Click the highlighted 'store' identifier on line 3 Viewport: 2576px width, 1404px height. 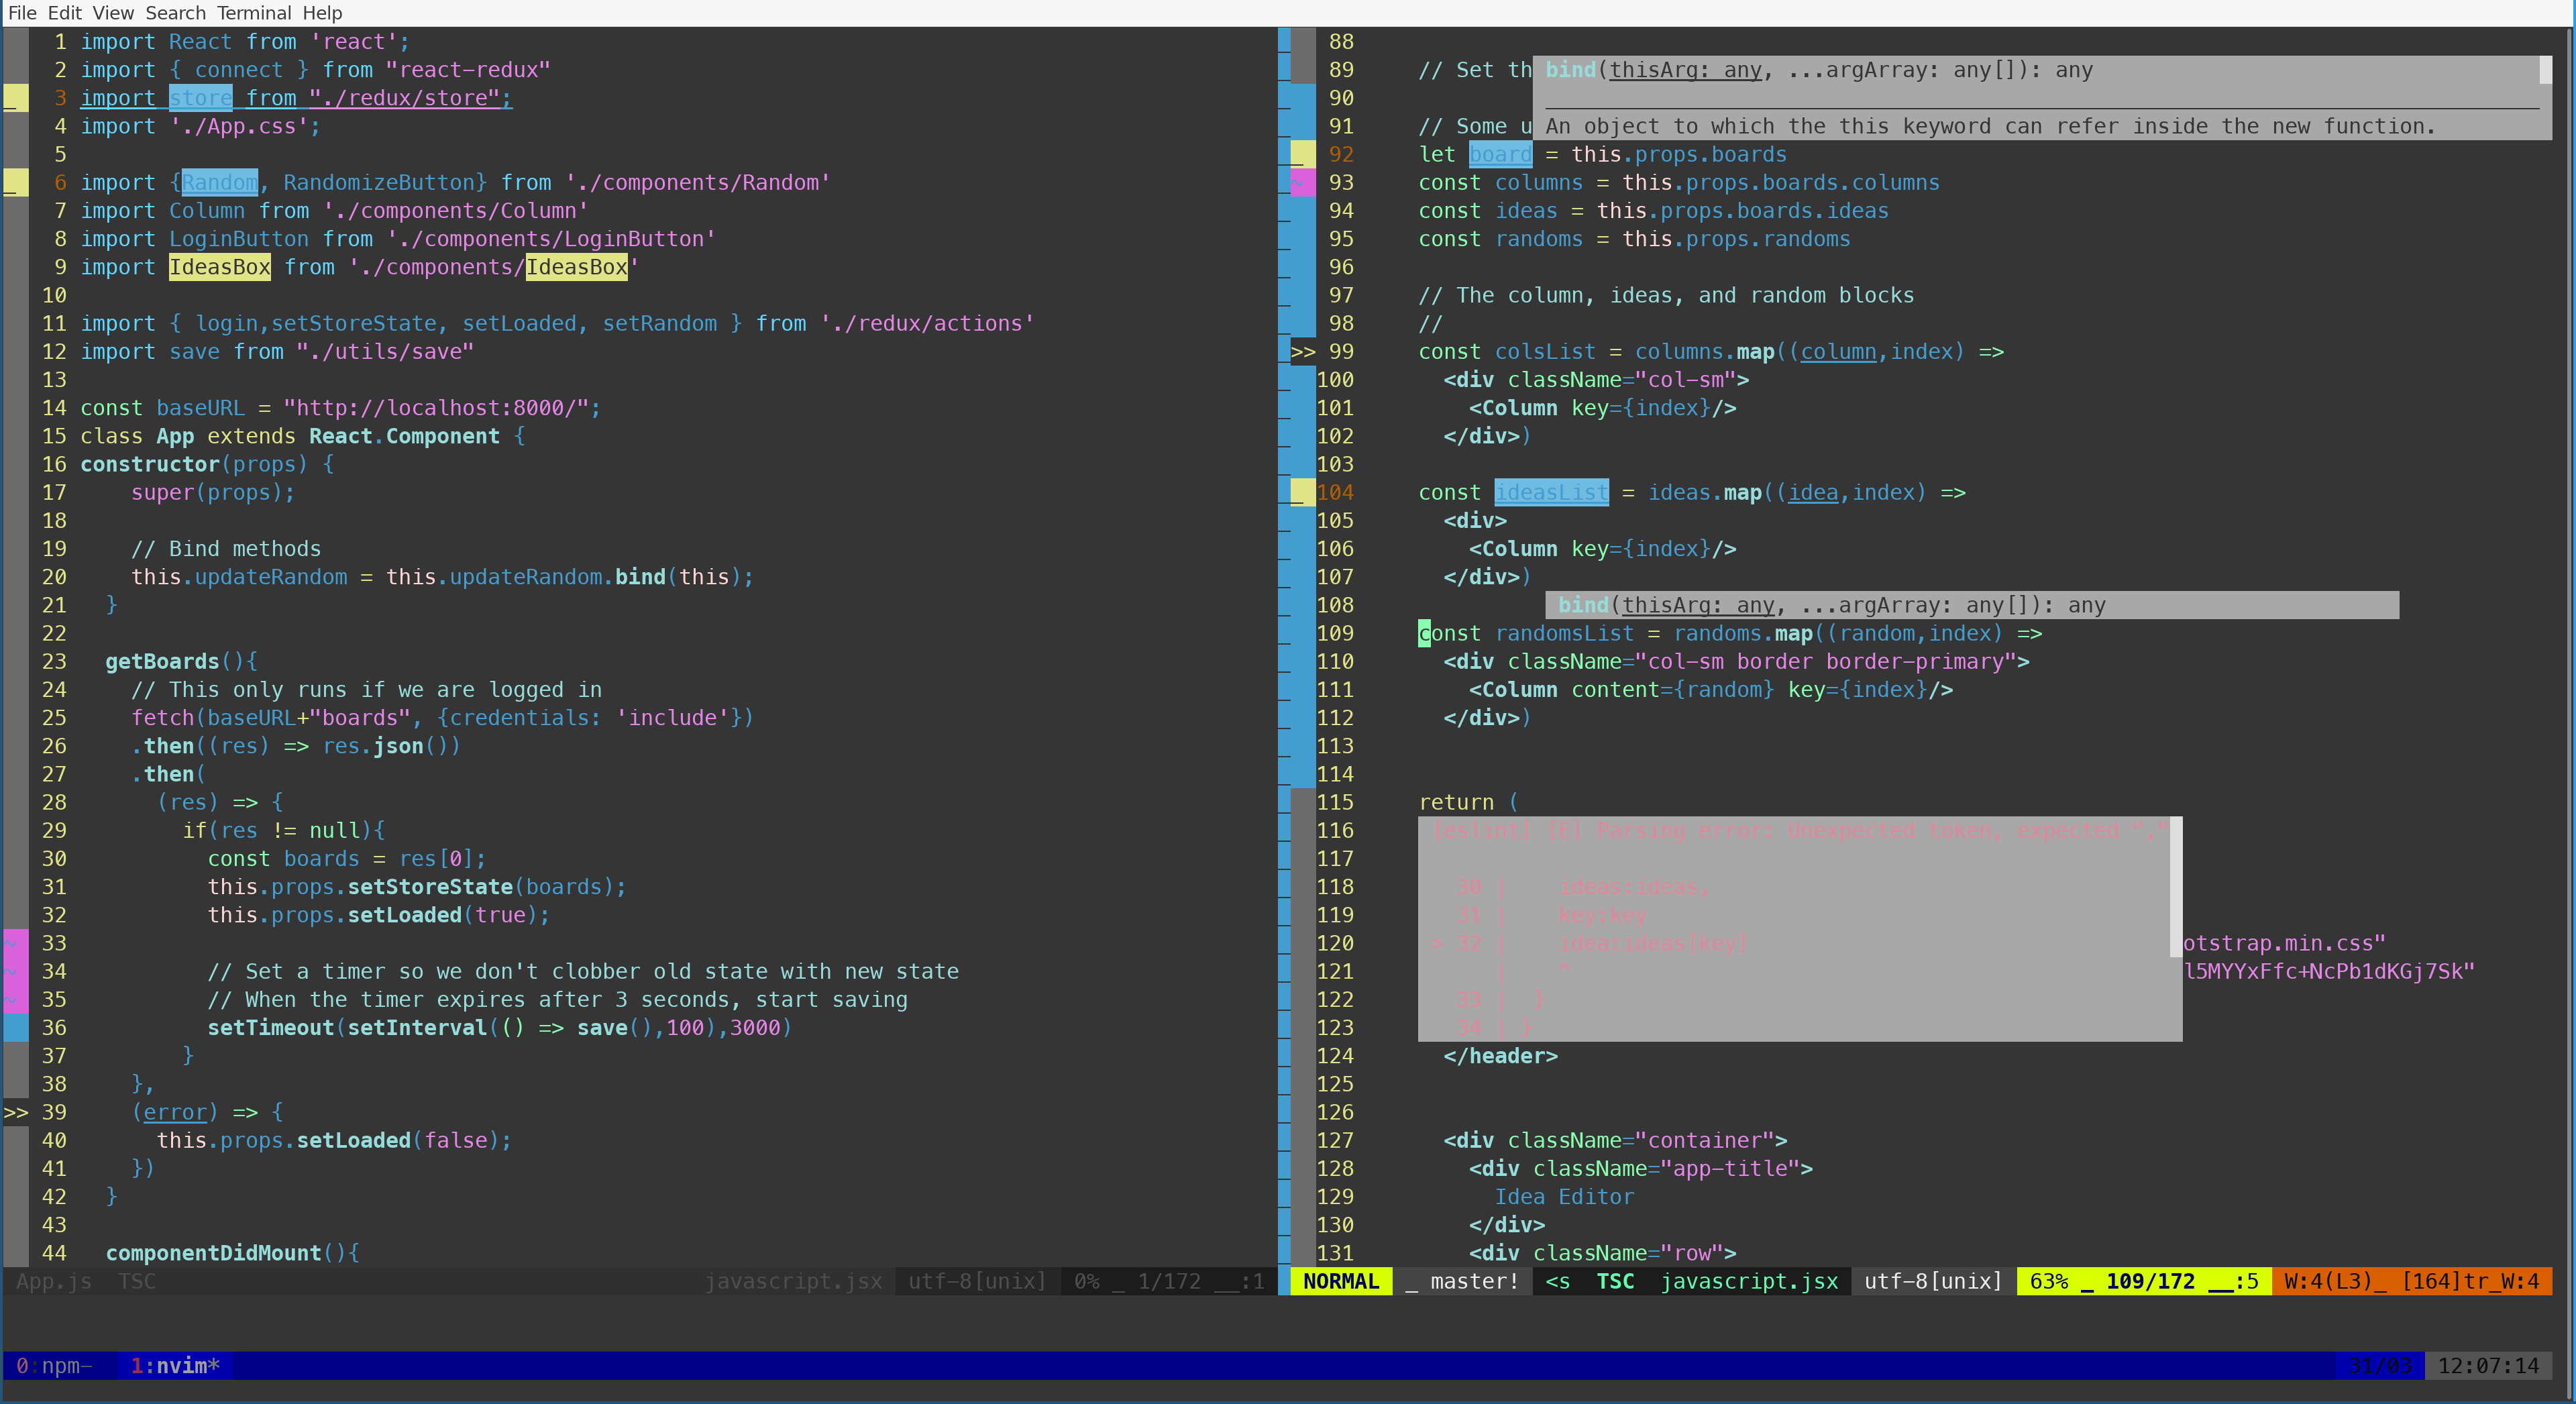pyautogui.click(x=201, y=98)
